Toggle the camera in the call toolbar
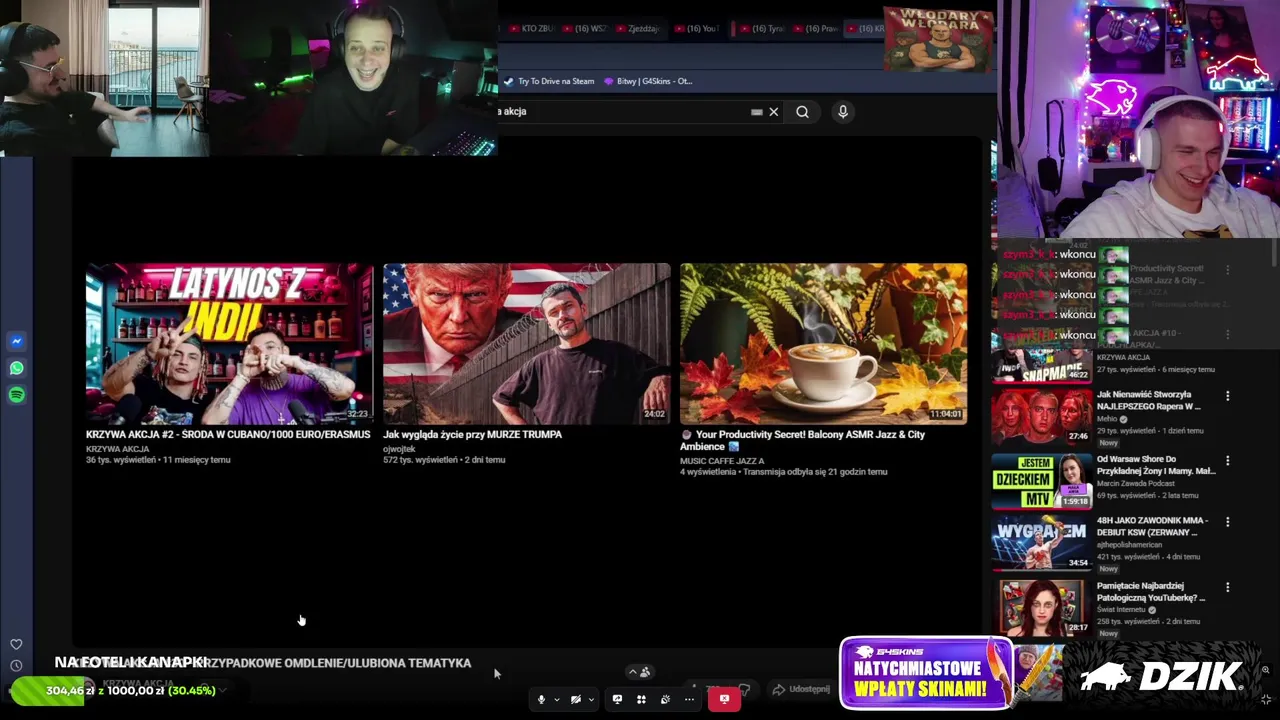This screenshot has width=1280, height=720. 575,699
